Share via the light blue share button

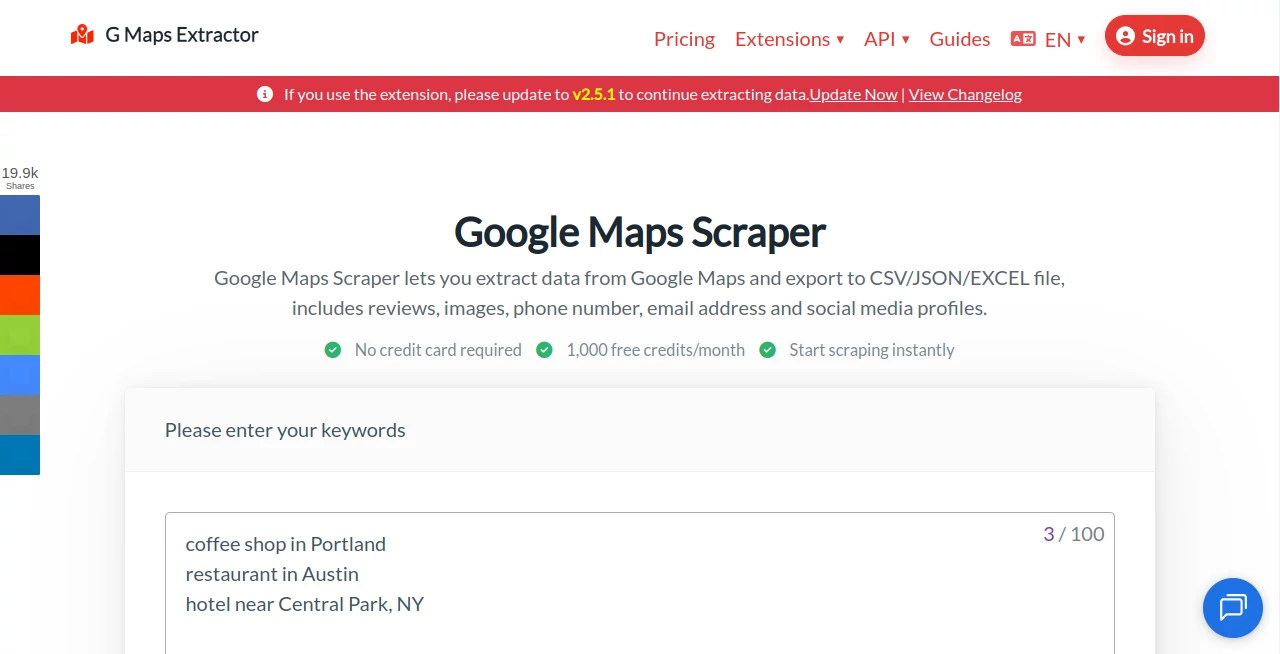pos(20,375)
